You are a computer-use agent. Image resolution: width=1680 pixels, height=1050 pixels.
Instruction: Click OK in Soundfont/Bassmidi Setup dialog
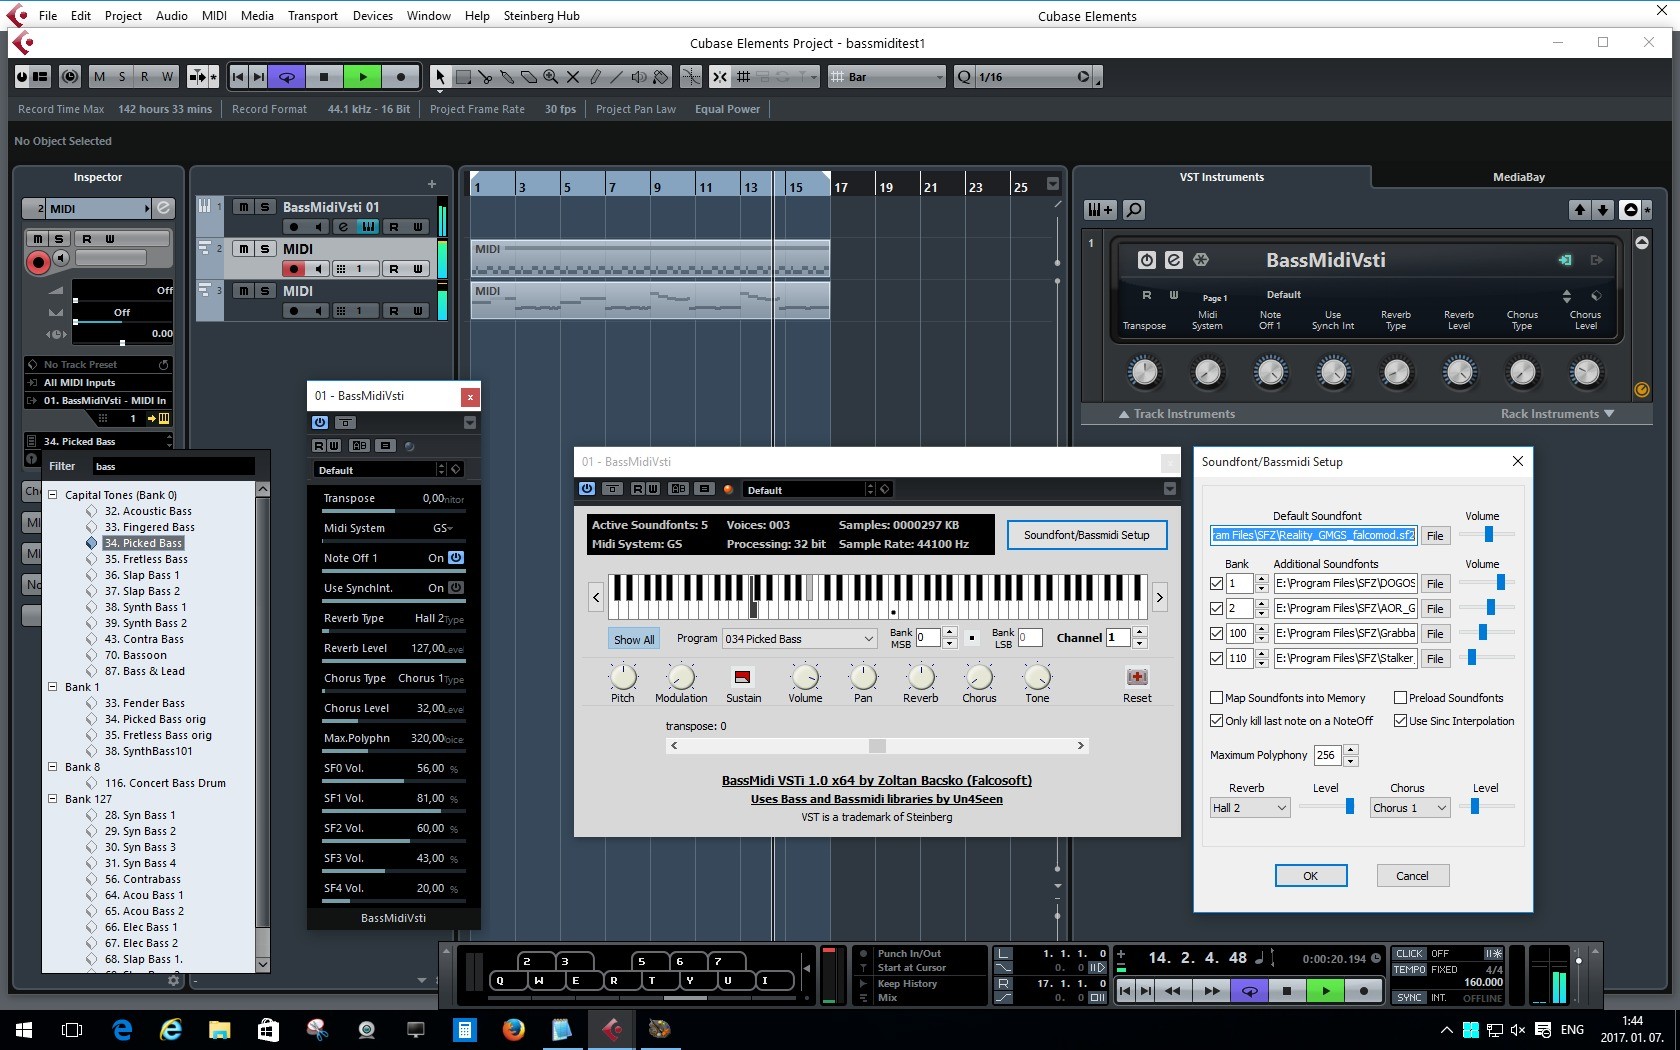pos(1311,876)
